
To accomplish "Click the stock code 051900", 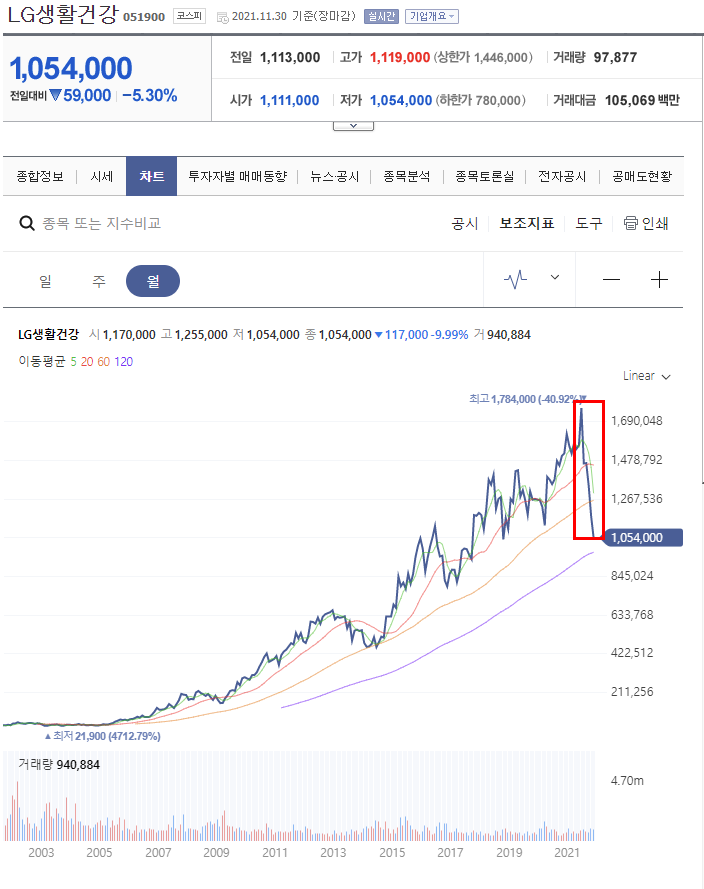I will [x=144, y=17].
